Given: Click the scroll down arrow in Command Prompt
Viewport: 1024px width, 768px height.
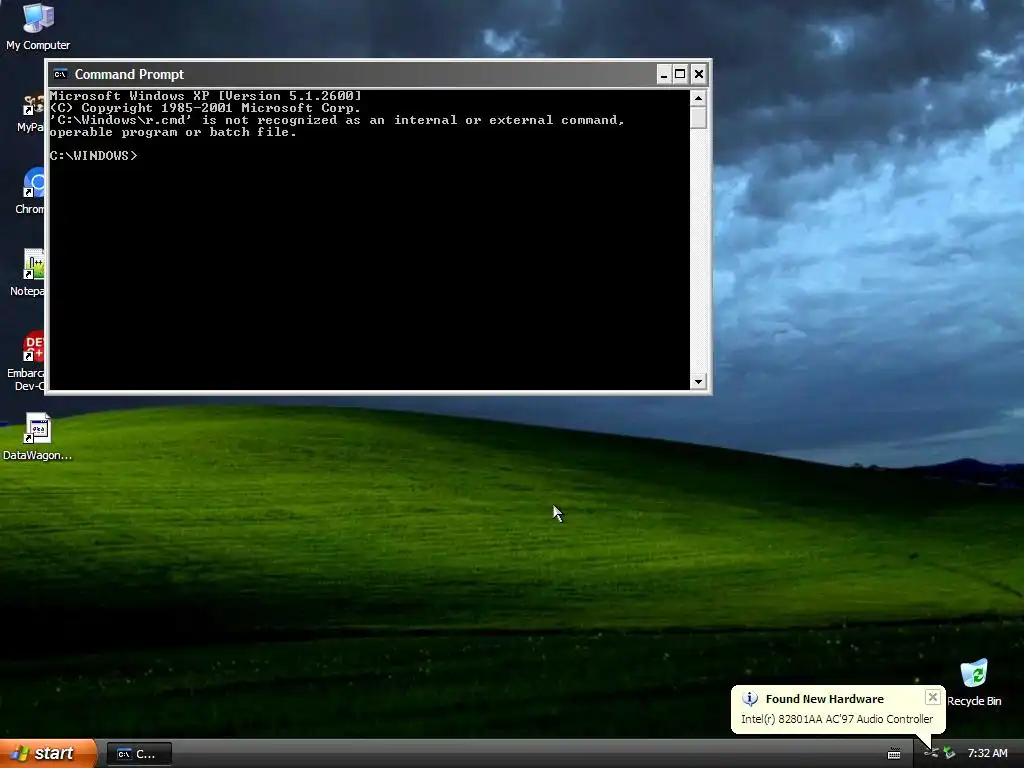Looking at the screenshot, I should (x=698, y=381).
